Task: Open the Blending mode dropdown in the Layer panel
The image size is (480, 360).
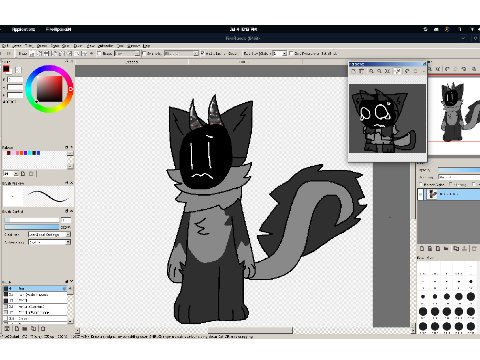Action: [459, 177]
